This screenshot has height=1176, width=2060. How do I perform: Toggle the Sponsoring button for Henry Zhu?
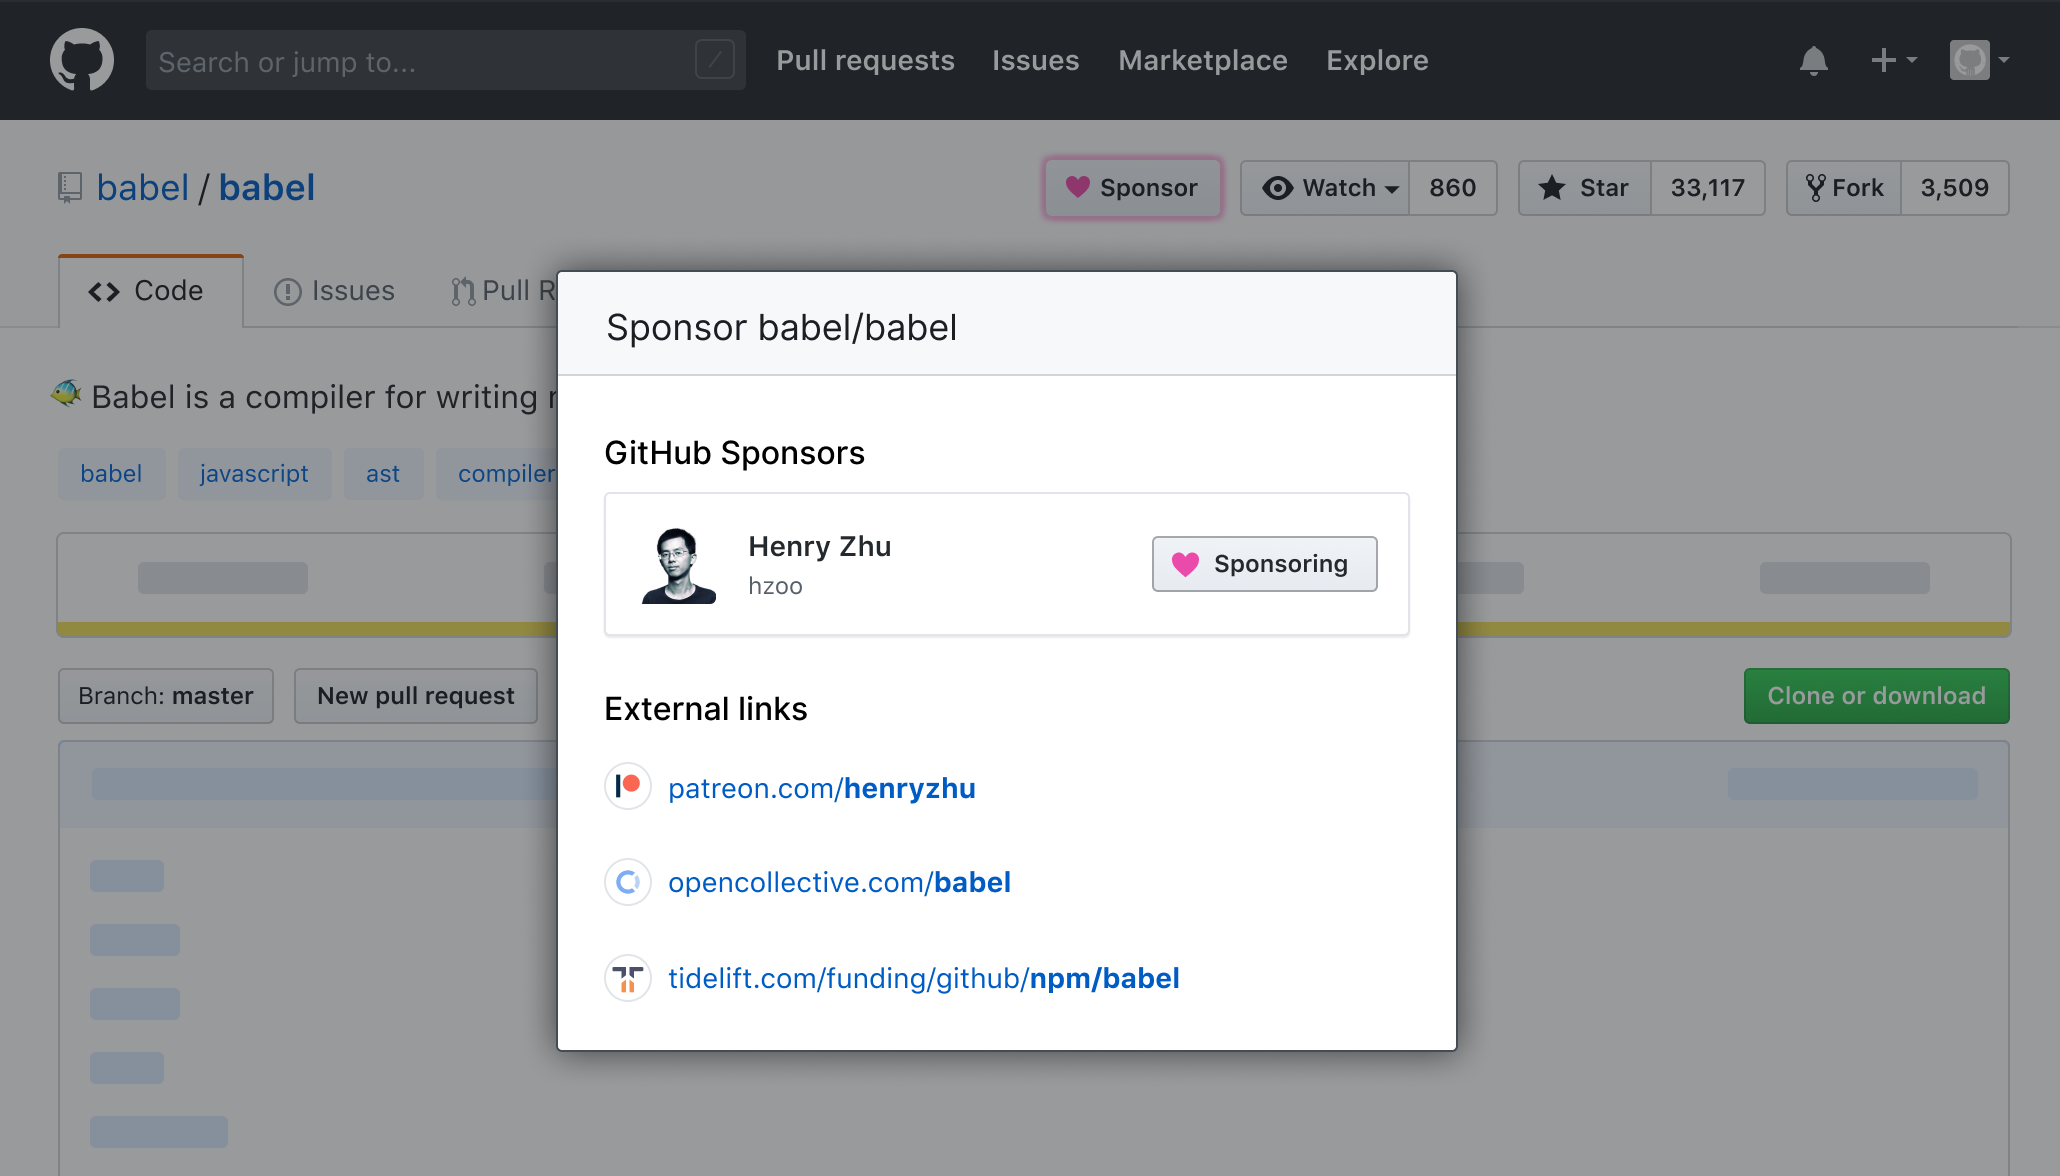(1264, 563)
